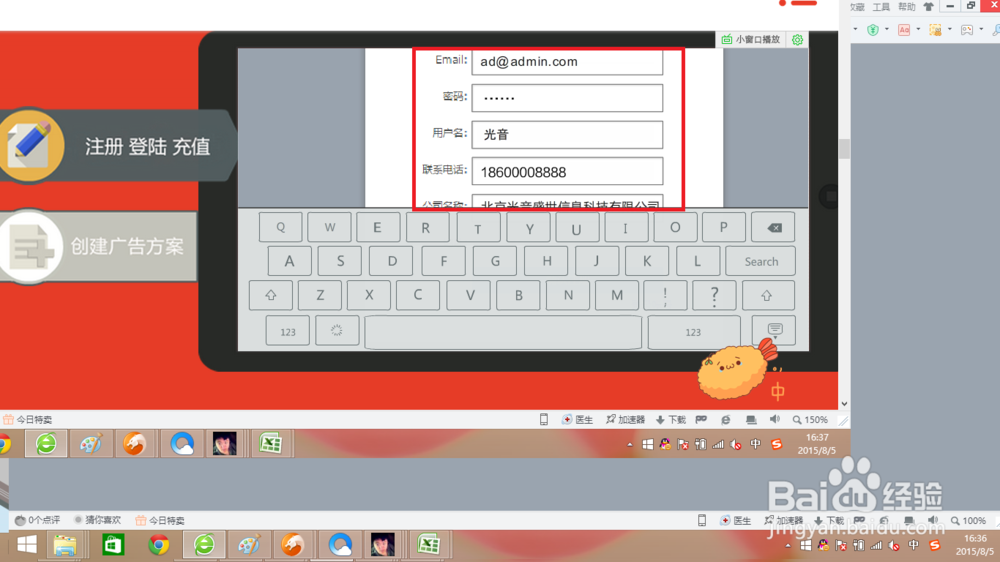Tap the spacebar on the keyboard
Image resolution: width=1000 pixels, height=562 pixels.
[x=503, y=332]
